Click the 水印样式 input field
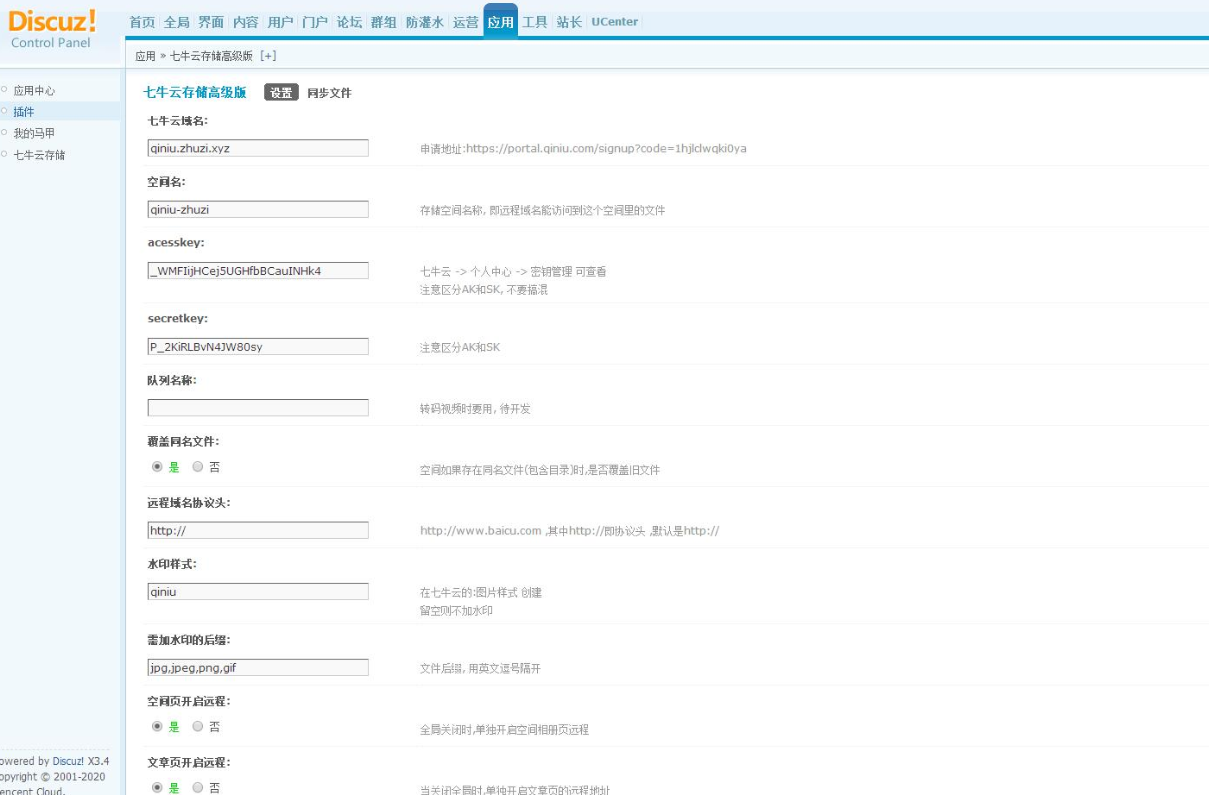This screenshot has height=795, width=1209. (258, 591)
